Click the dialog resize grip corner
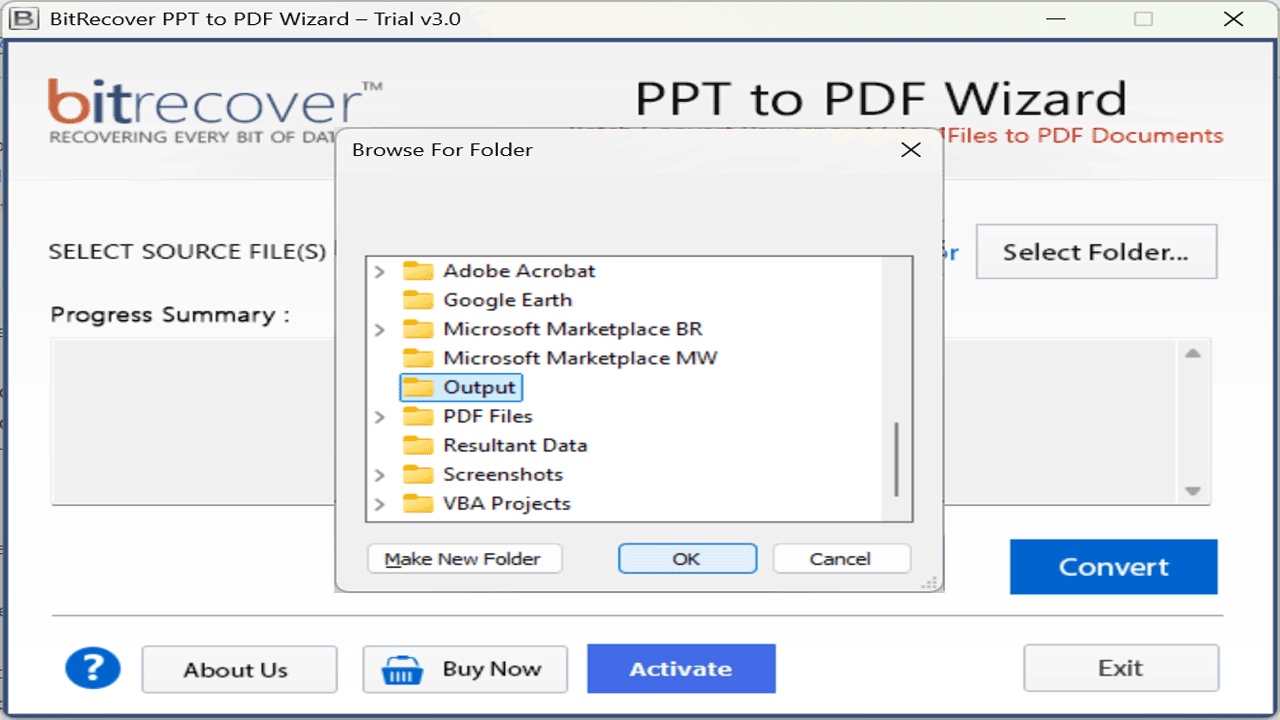Viewport: 1280px width, 720px height. pos(931,581)
